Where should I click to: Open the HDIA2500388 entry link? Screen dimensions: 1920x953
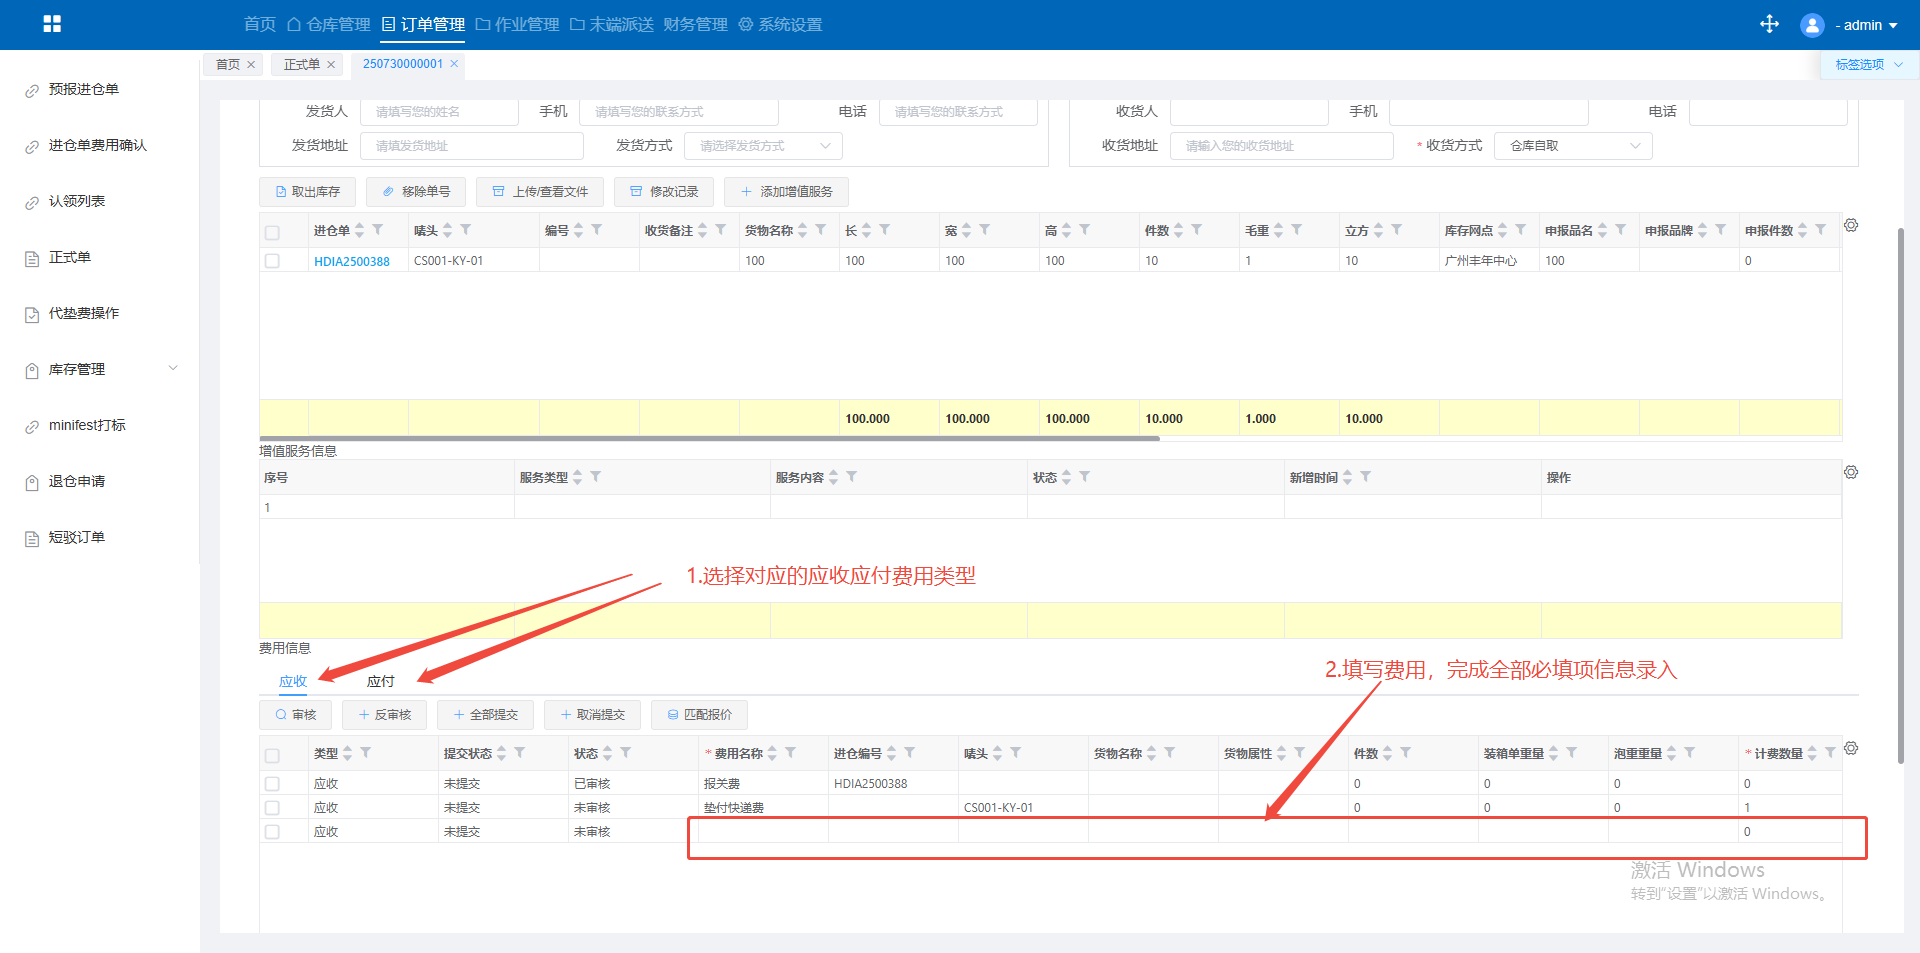pyautogui.click(x=352, y=261)
